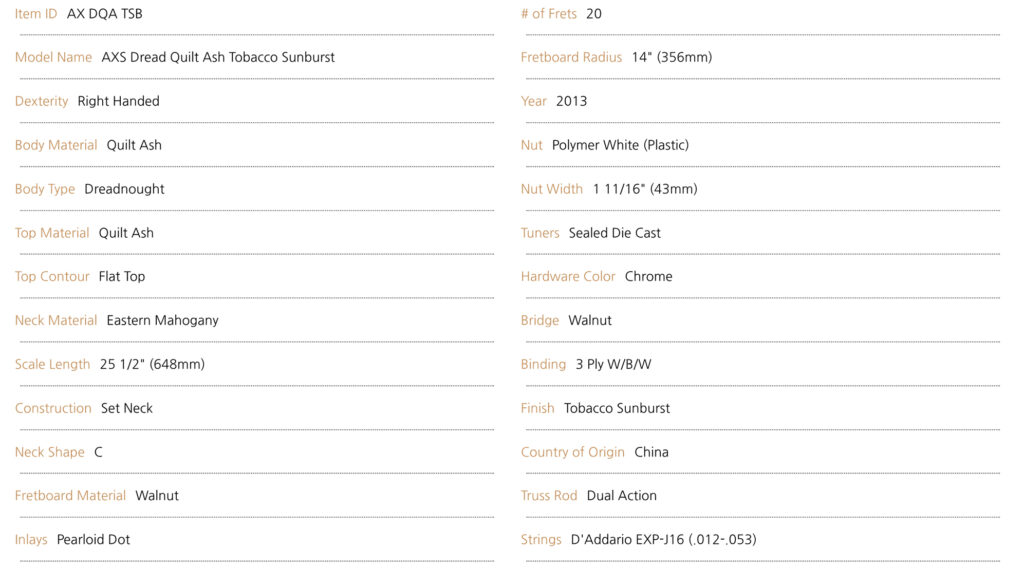Click the Dreadnought body type value
The height and width of the screenshot is (587, 1024).
124,189
